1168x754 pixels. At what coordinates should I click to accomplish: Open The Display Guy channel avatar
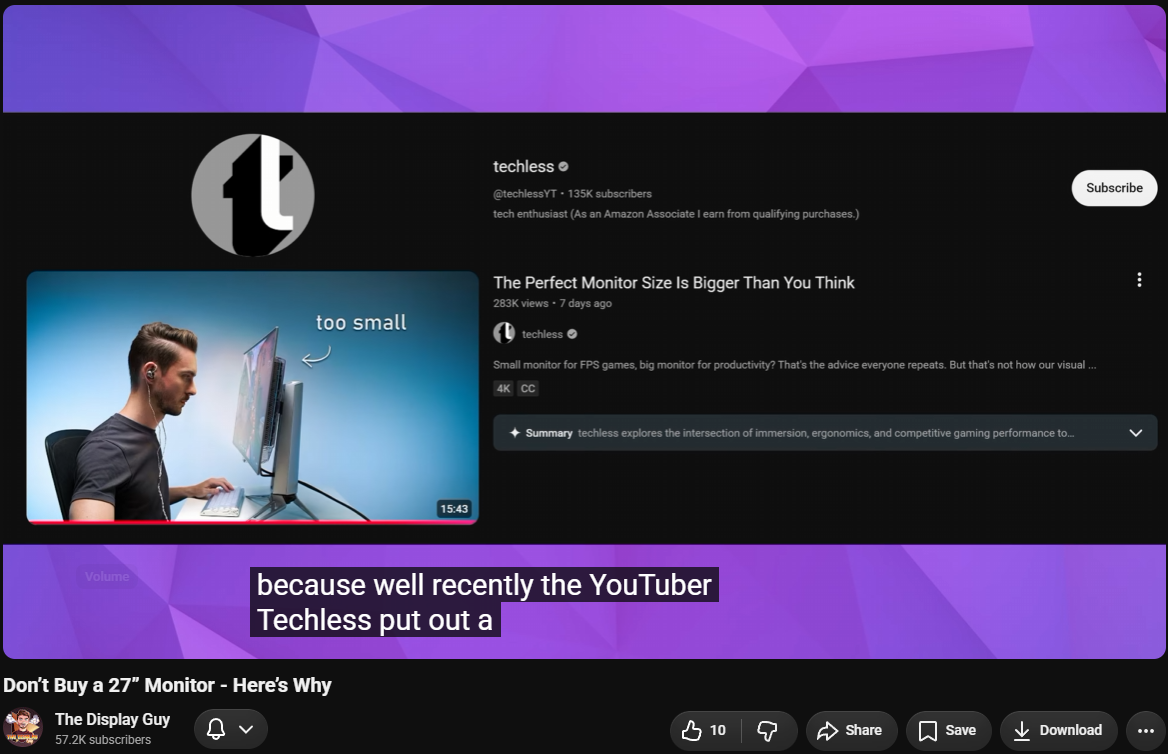23,728
